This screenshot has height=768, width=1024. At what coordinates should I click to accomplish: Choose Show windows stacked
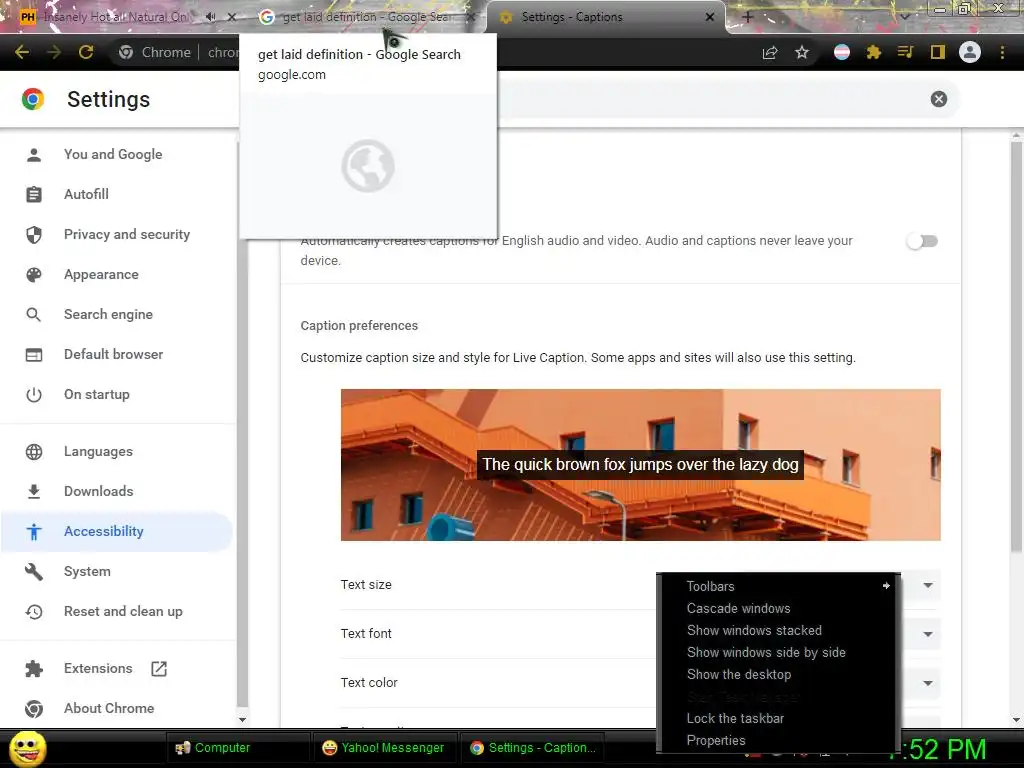pyautogui.click(x=778, y=631)
